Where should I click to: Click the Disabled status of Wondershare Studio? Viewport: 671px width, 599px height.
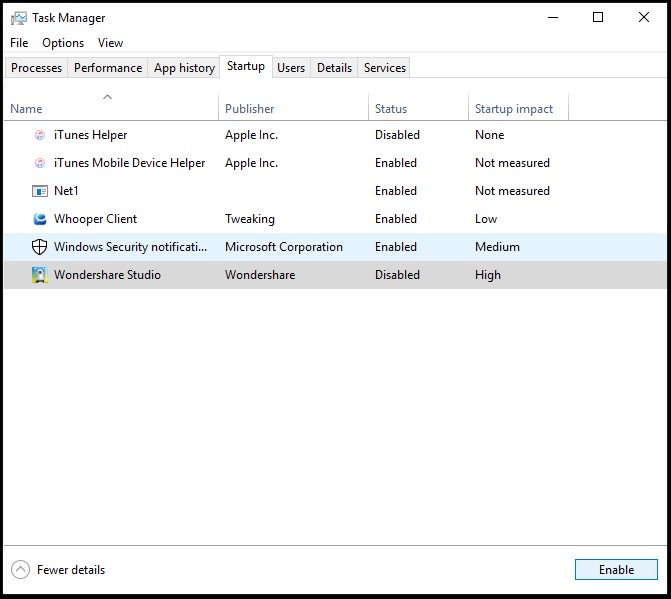coord(397,275)
